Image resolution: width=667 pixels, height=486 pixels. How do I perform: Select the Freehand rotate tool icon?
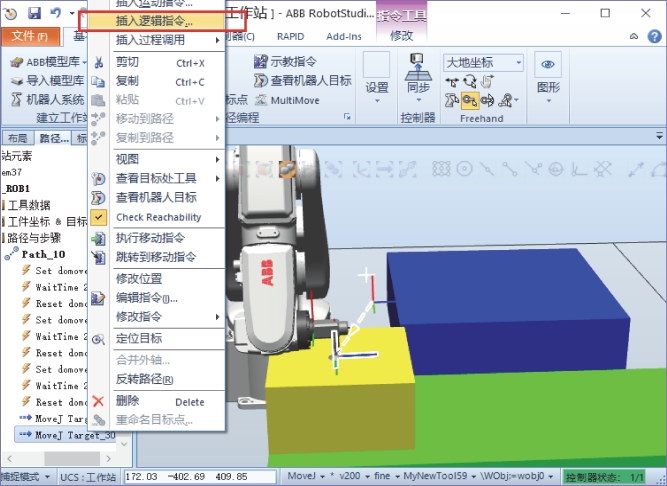(470, 81)
